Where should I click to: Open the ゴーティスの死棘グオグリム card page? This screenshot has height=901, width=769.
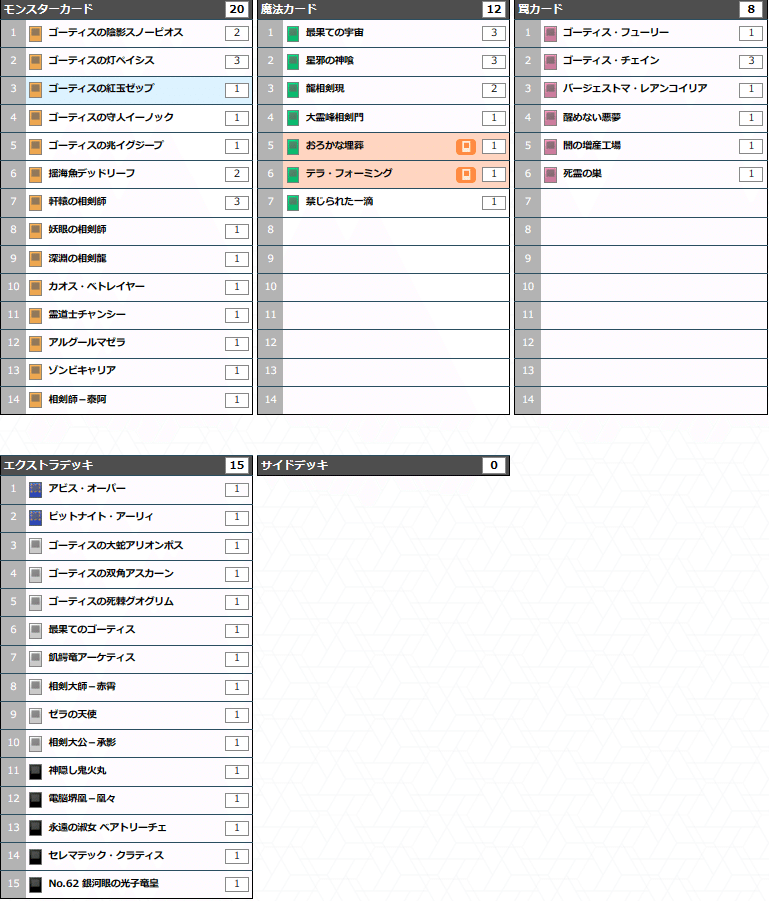pos(111,602)
